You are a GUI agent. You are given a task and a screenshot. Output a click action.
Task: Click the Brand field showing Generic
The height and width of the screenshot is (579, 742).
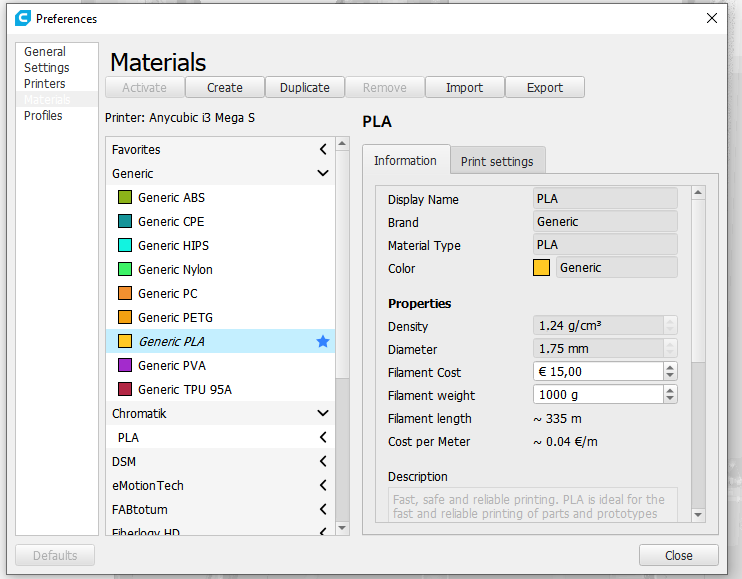[605, 221]
